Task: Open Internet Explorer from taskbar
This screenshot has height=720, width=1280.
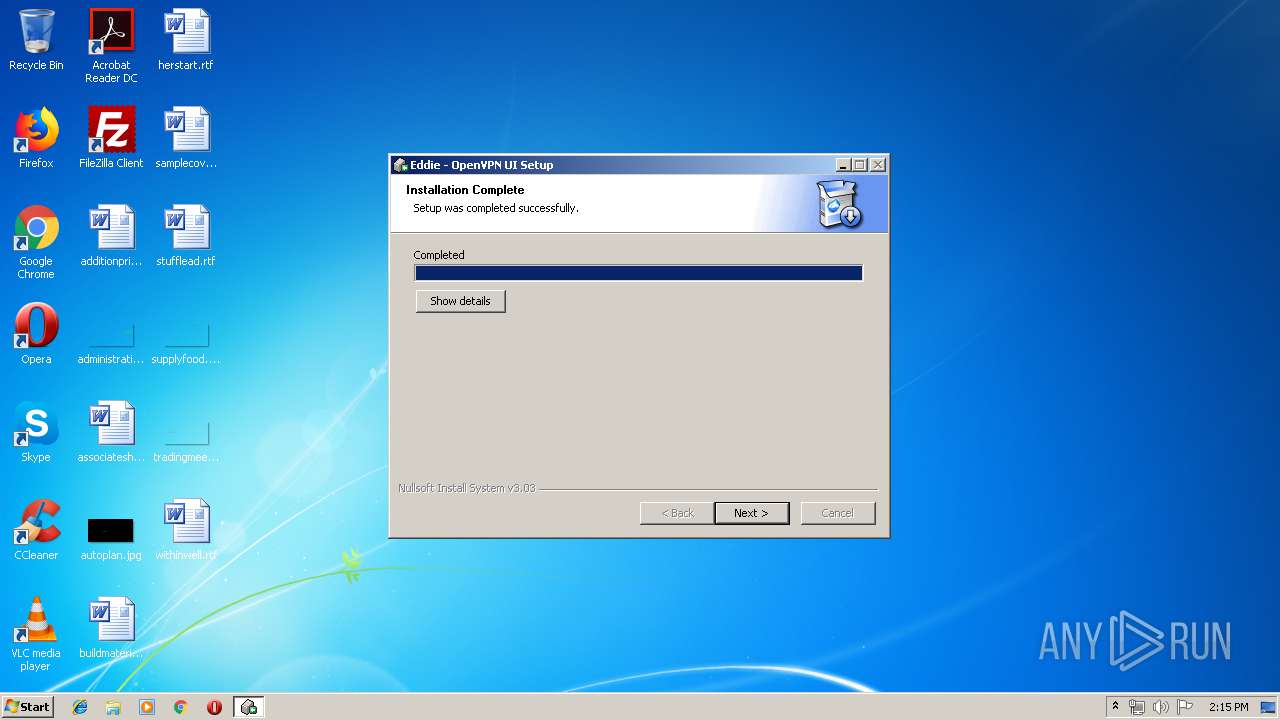Action: click(80, 707)
